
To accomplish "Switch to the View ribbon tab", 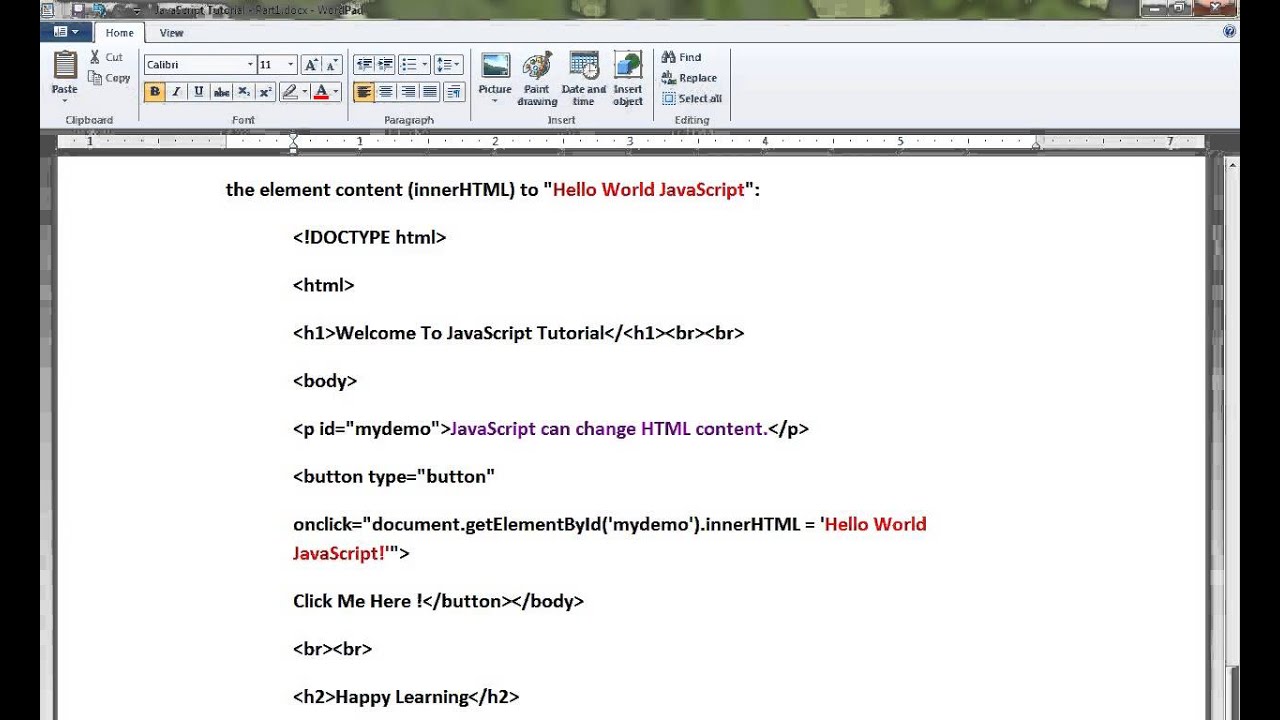I will coord(171,32).
